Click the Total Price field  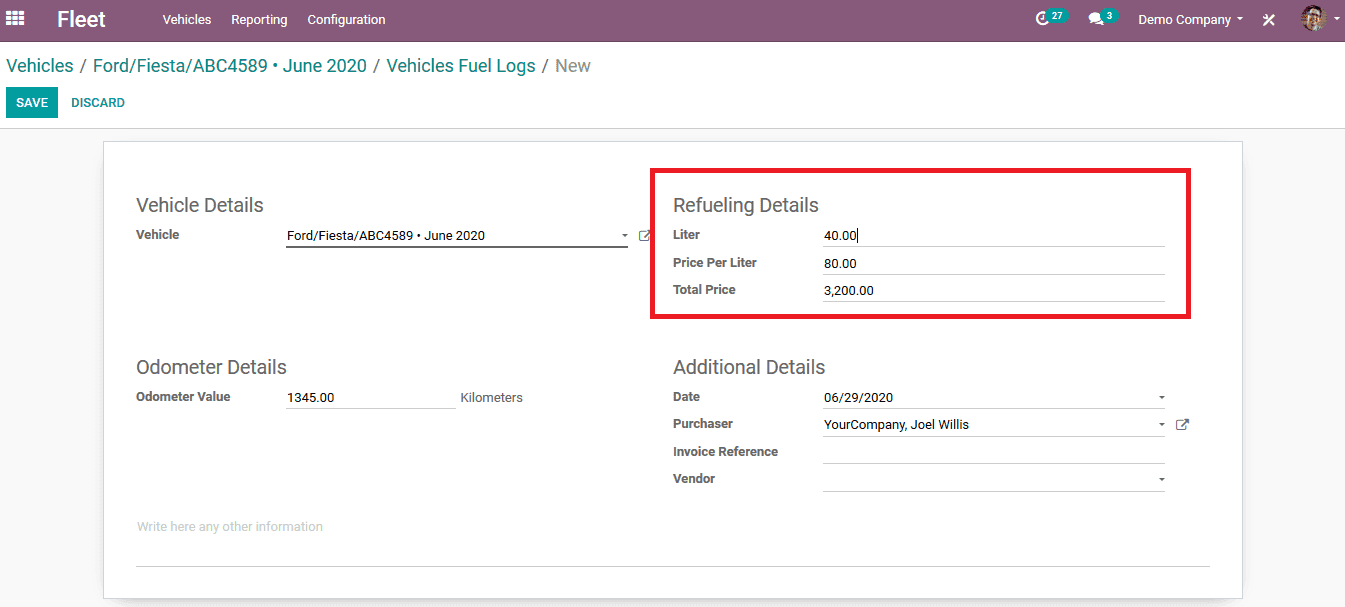click(994, 290)
